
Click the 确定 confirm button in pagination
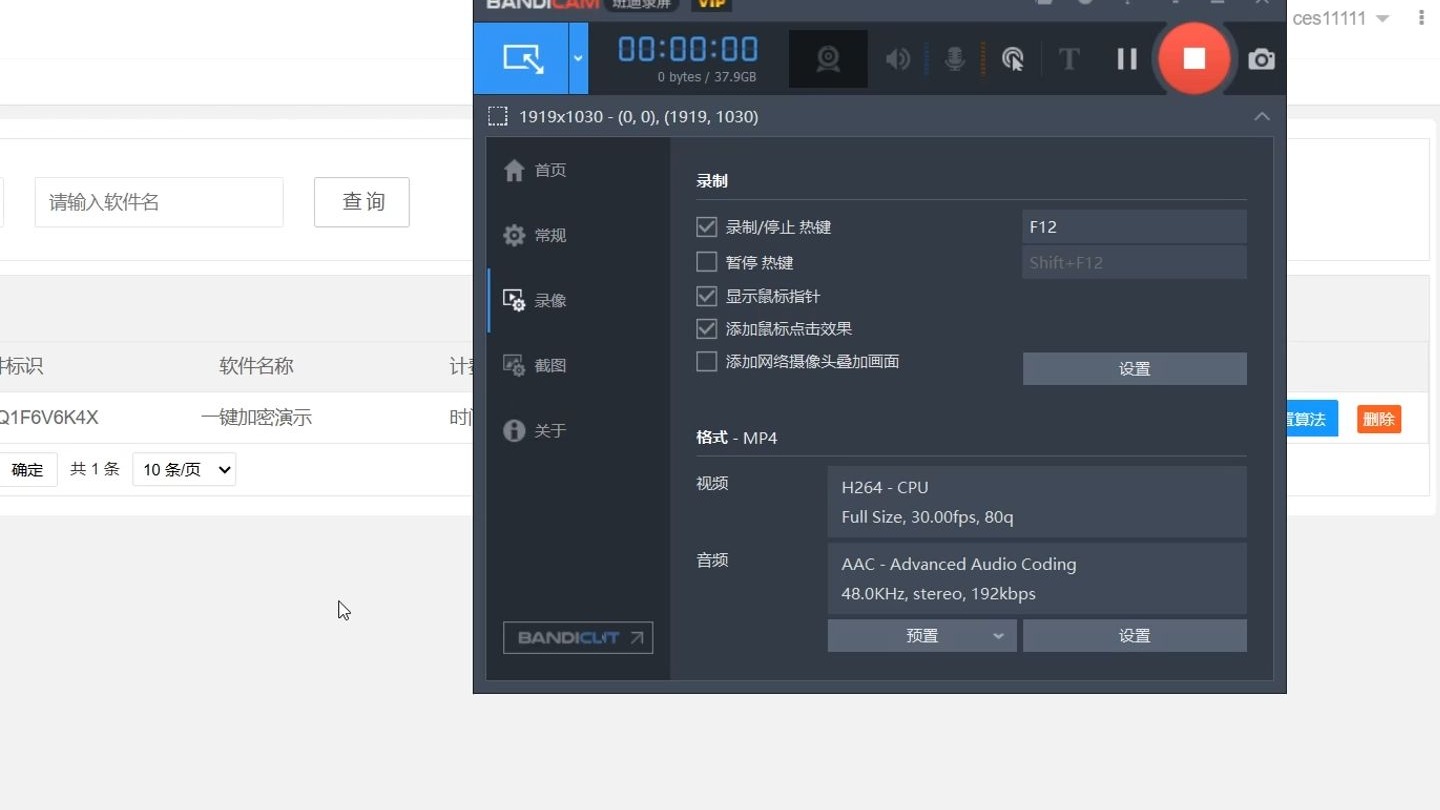tap(27, 470)
